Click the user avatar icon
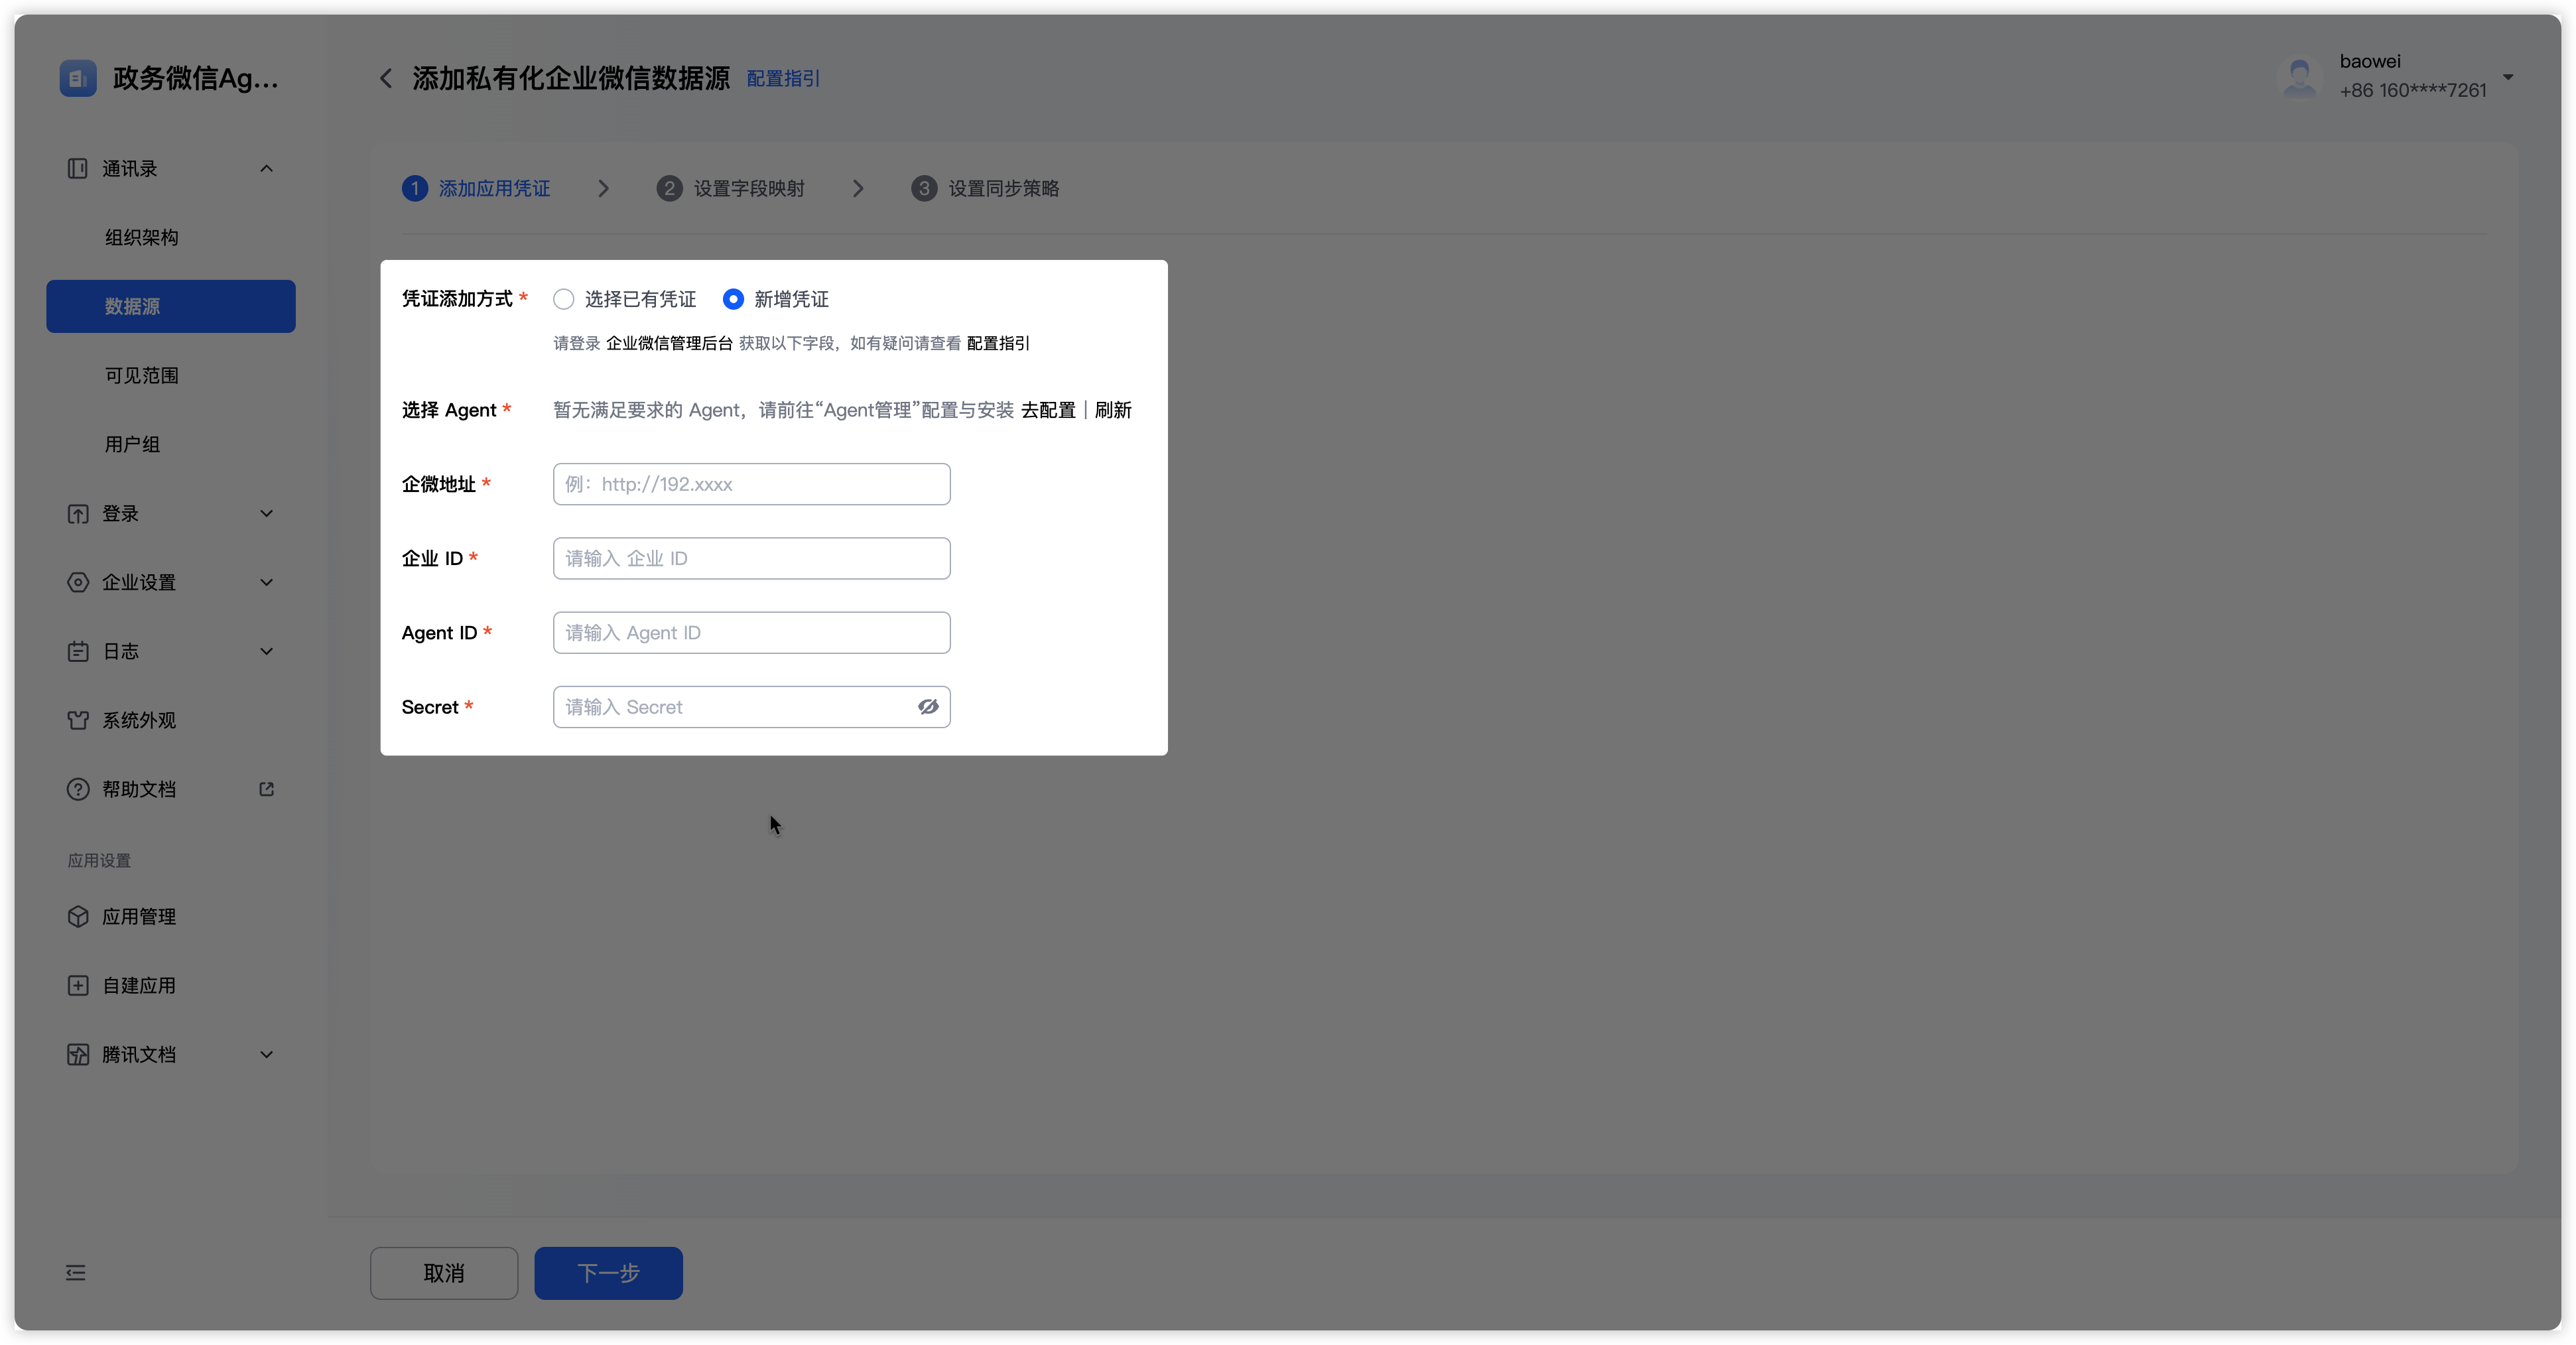Screen dimensions: 2576x1345 pyautogui.click(x=2299, y=77)
